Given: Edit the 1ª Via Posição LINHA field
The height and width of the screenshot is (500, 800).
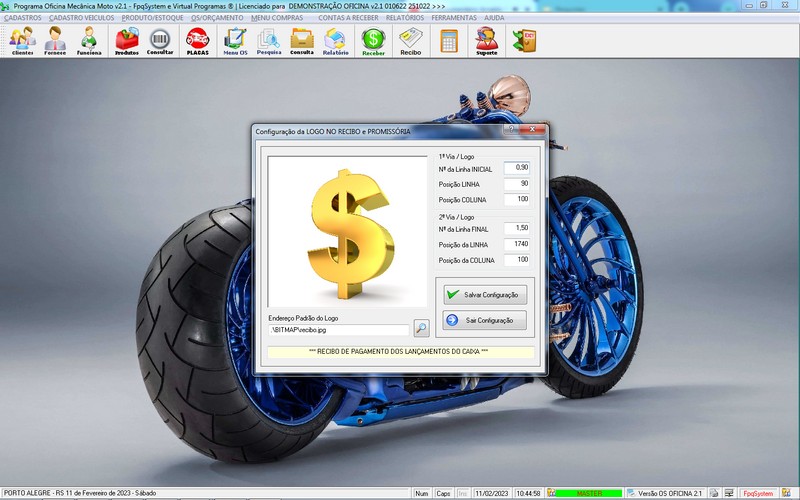Looking at the screenshot, I should (516, 184).
